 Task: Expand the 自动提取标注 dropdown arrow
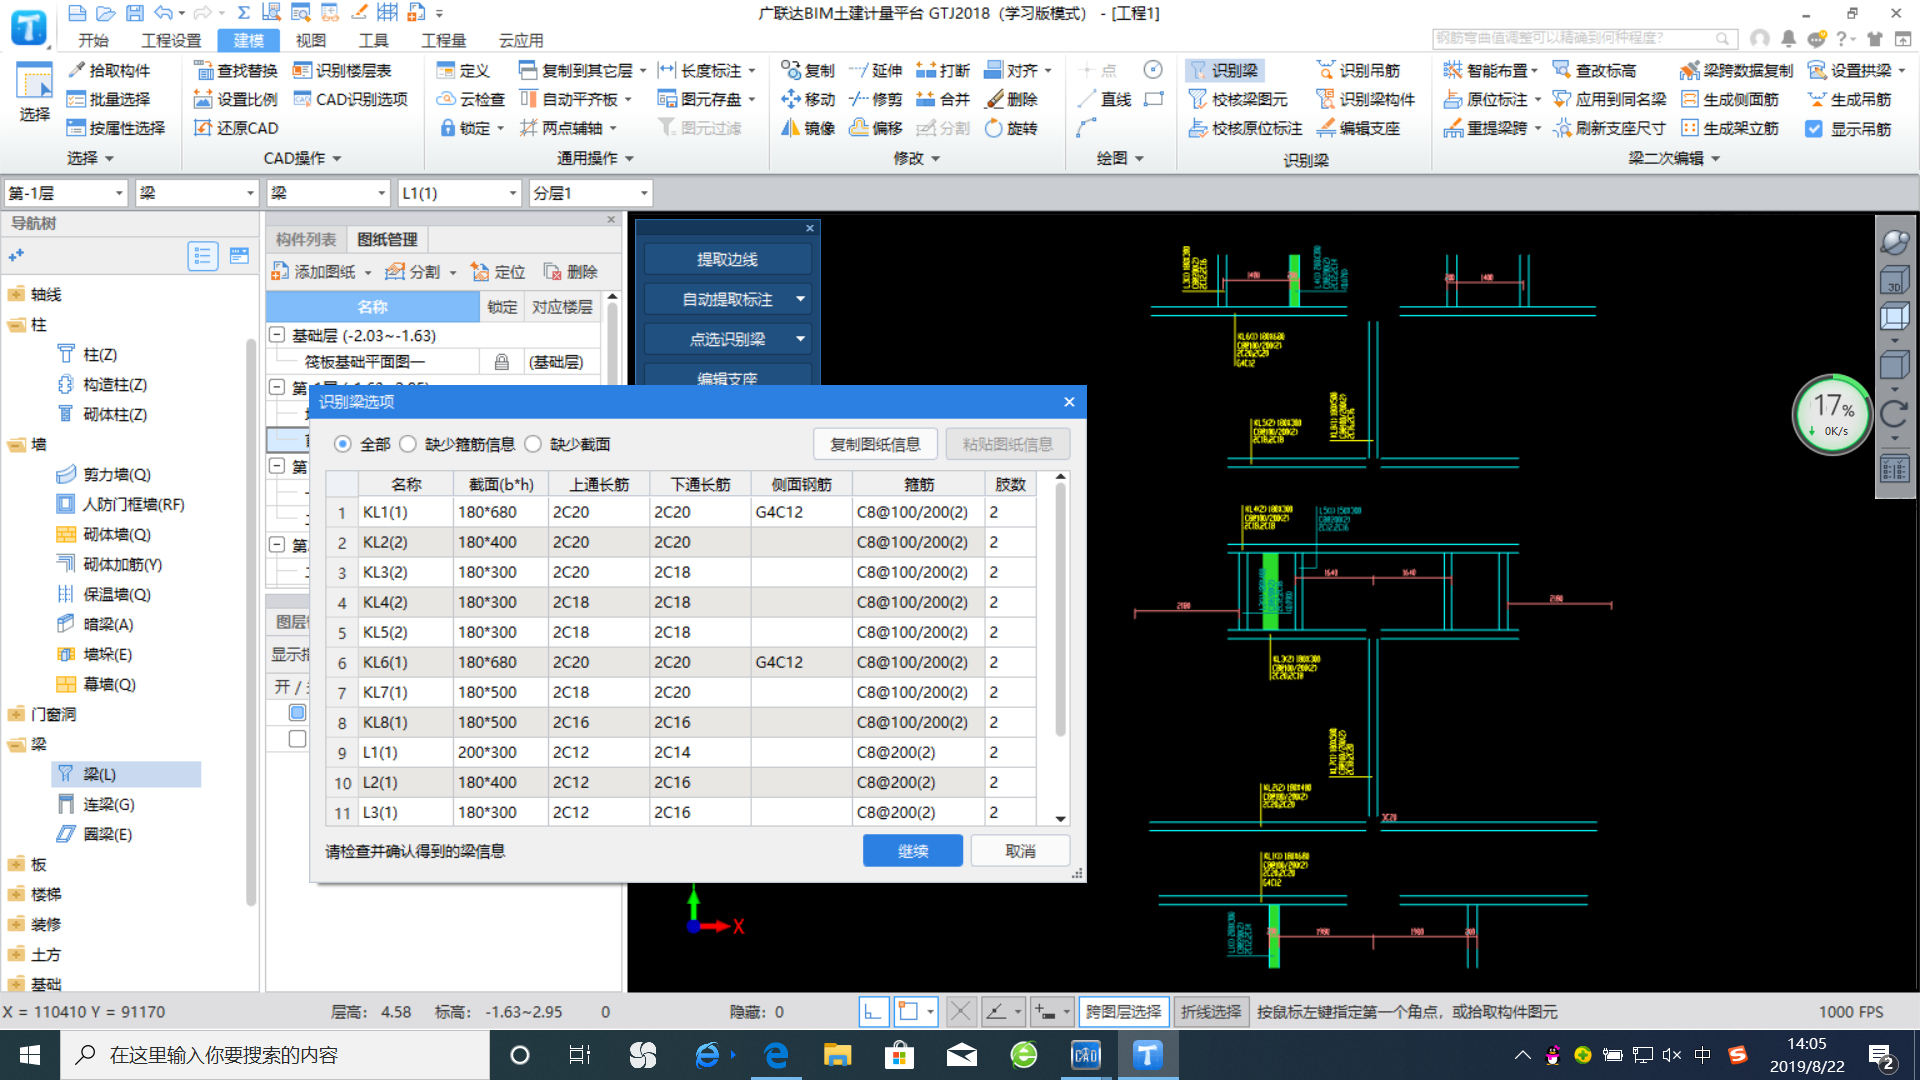(x=800, y=299)
